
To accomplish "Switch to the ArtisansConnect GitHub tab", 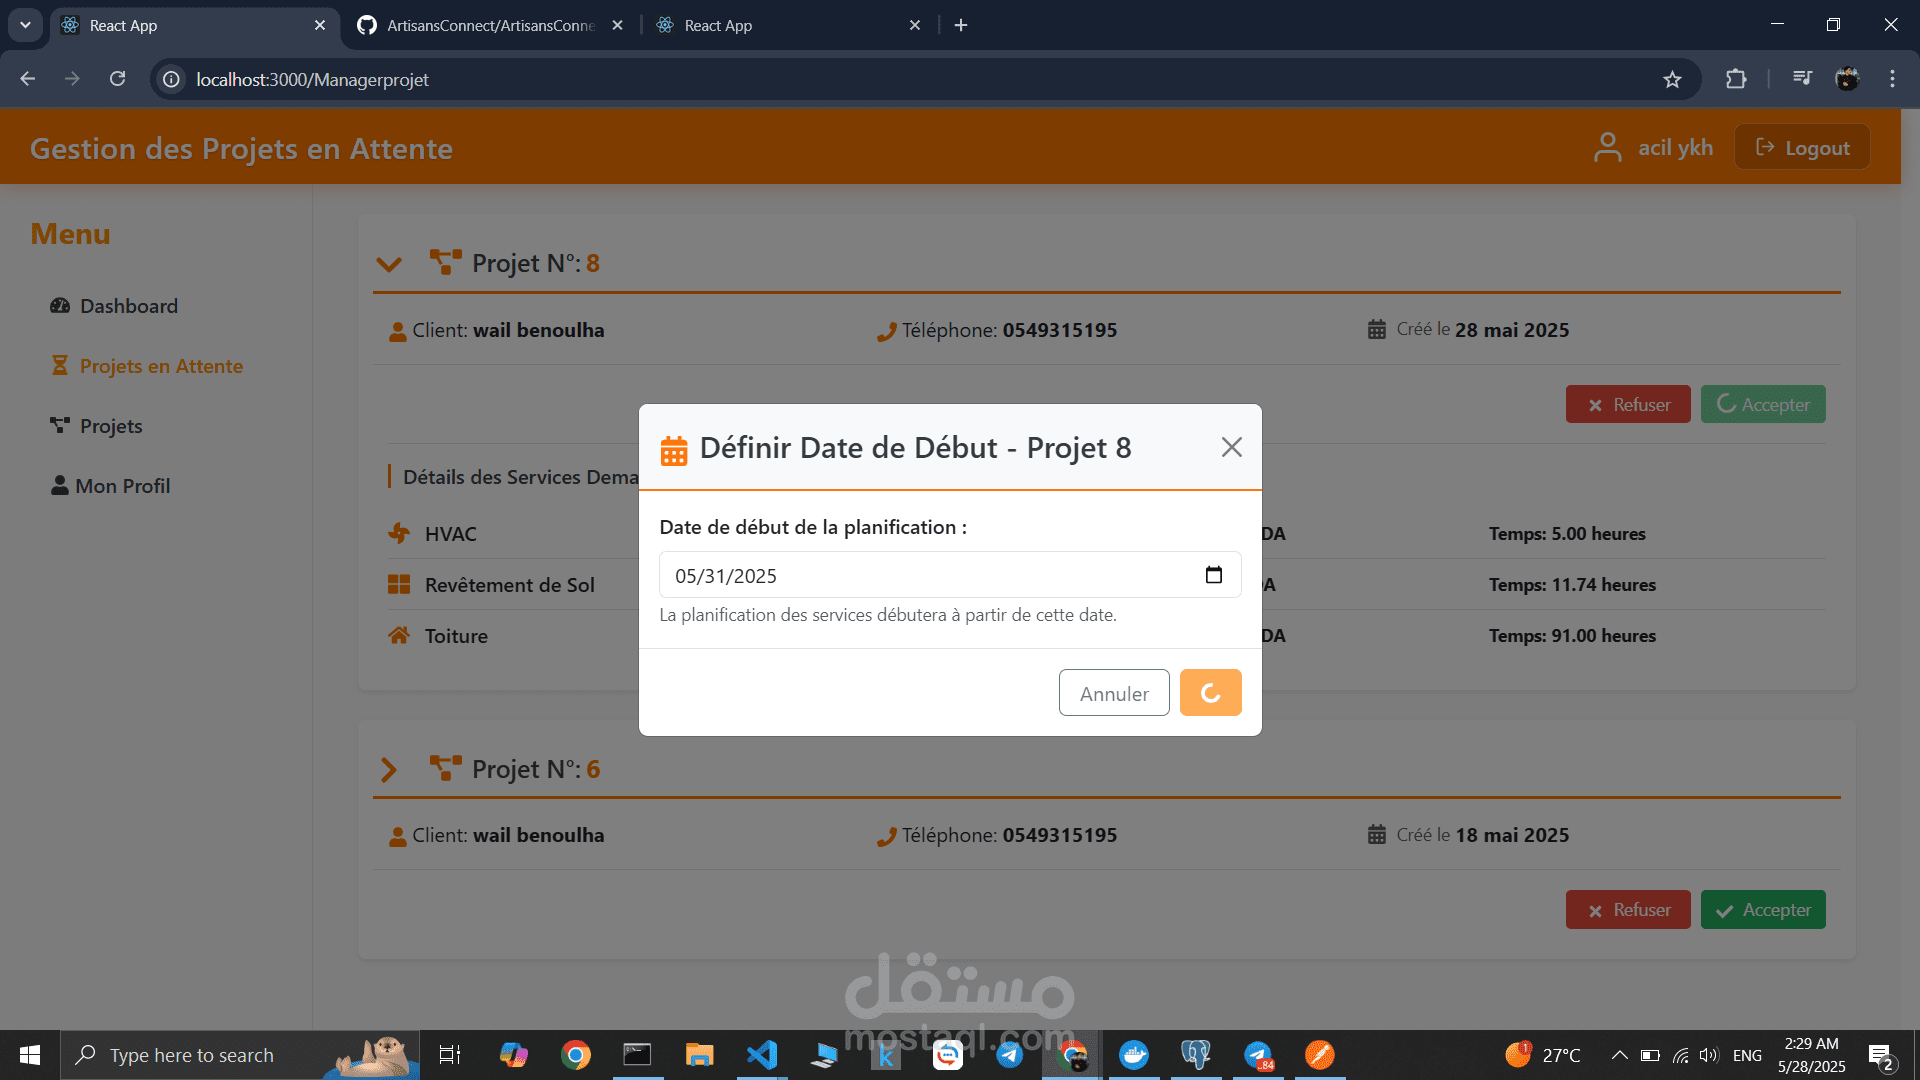I will click(x=490, y=25).
